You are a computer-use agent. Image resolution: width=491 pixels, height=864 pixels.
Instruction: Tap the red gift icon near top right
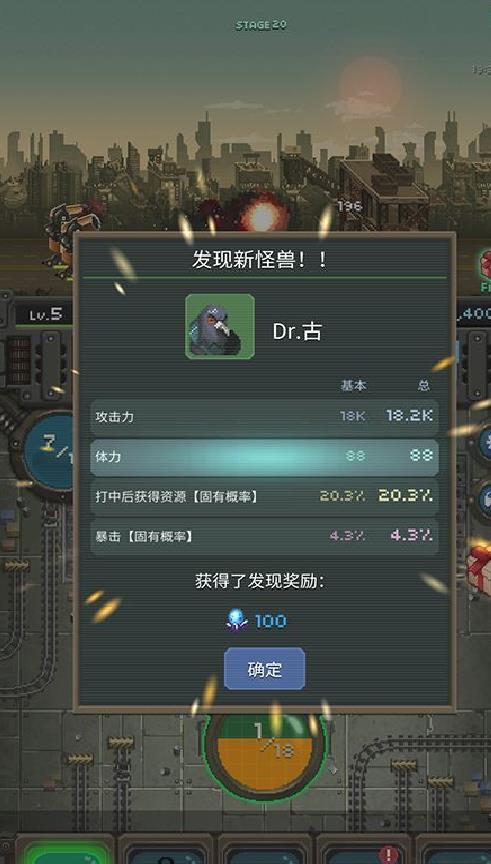[x=484, y=266]
